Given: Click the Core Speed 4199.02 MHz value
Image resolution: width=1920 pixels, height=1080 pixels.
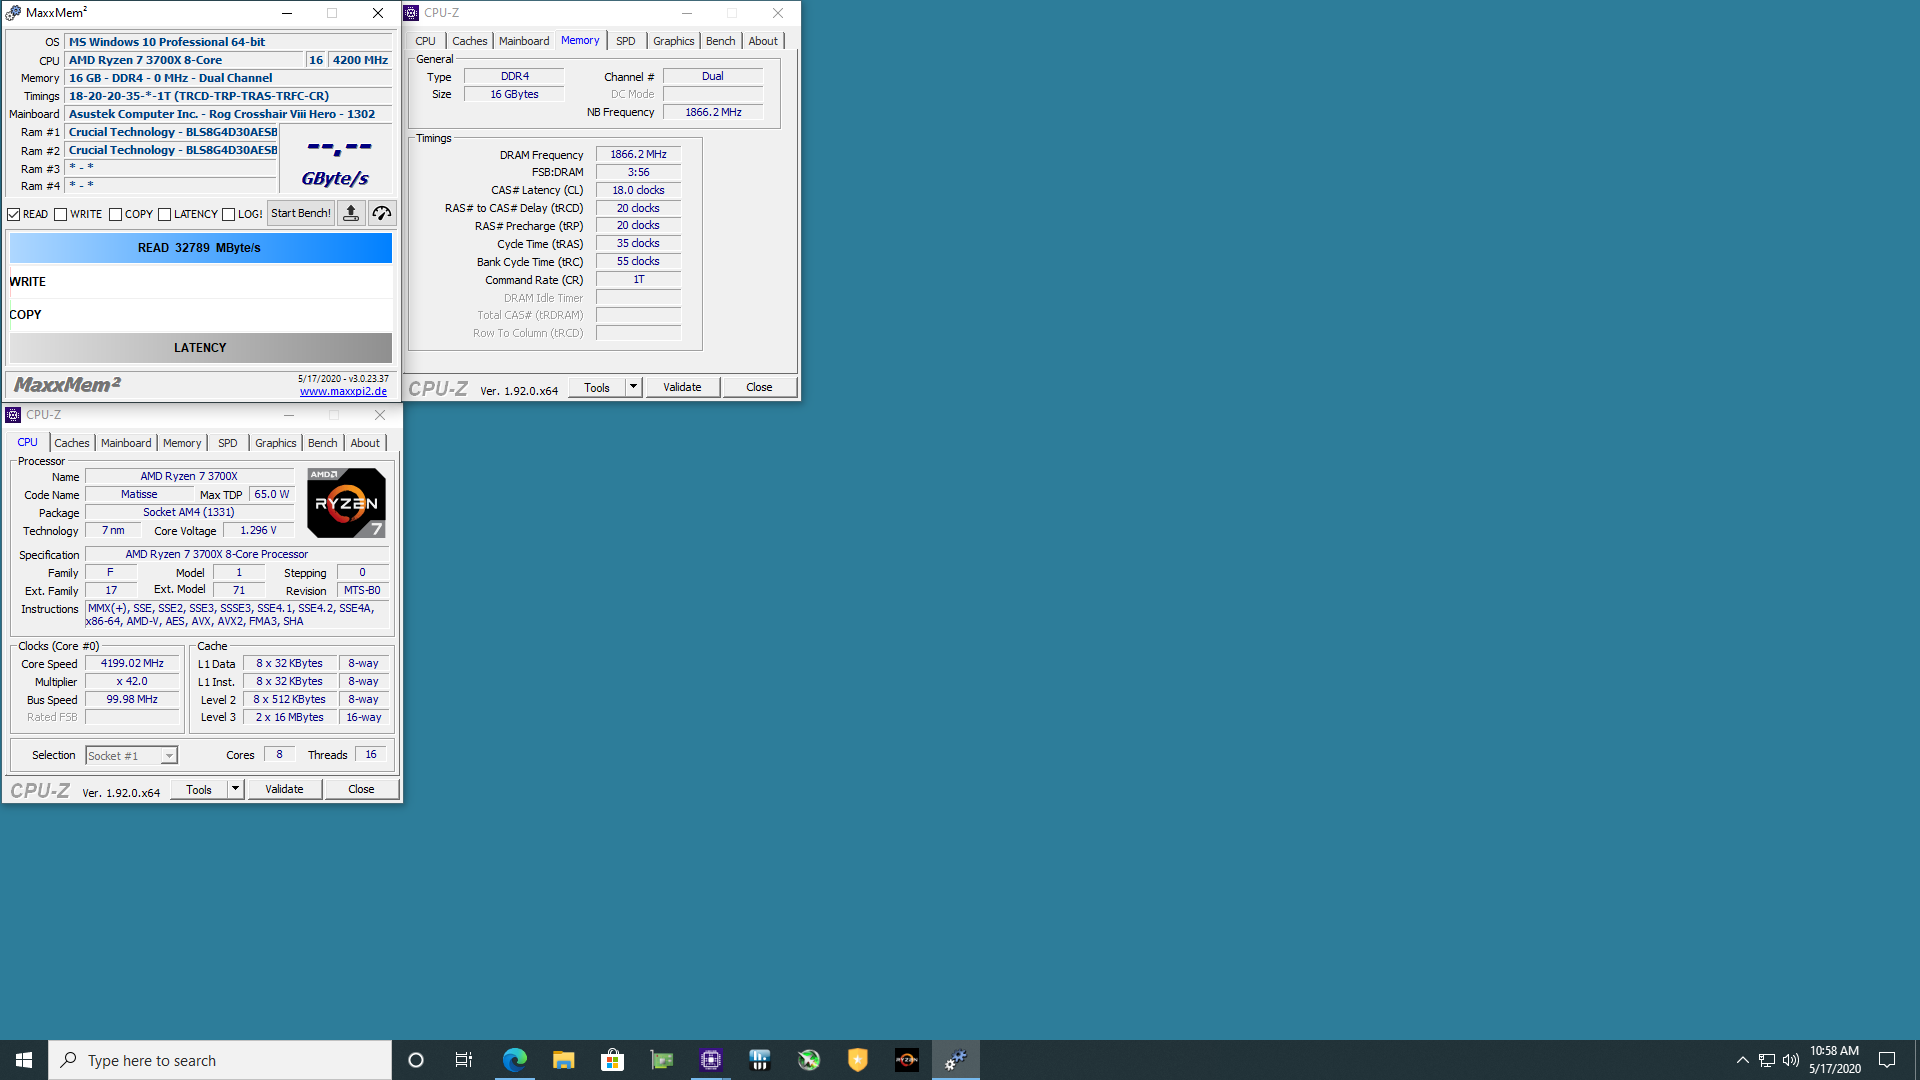Looking at the screenshot, I should (x=132, y=663).
